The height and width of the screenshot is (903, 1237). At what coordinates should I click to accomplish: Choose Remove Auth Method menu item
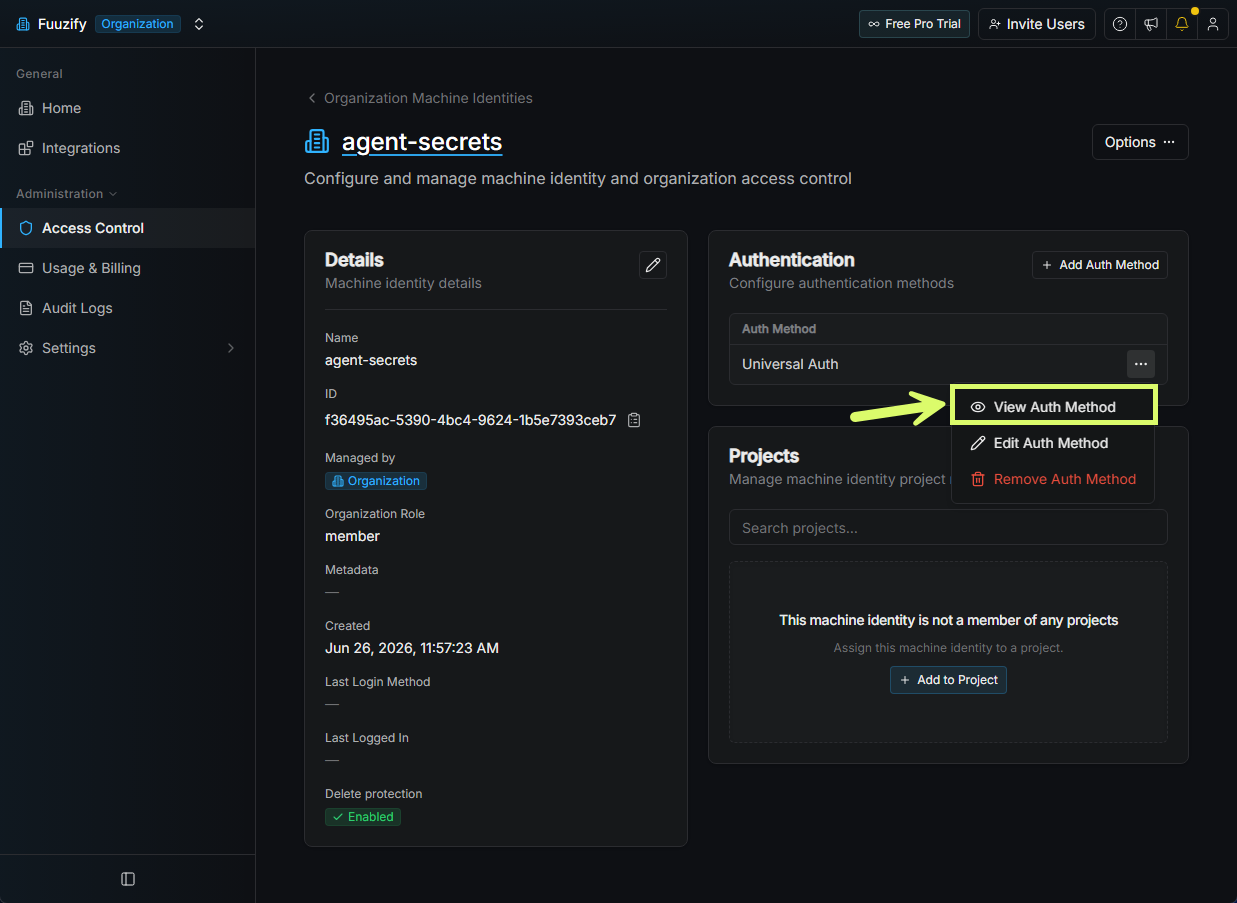[1053, 479]
